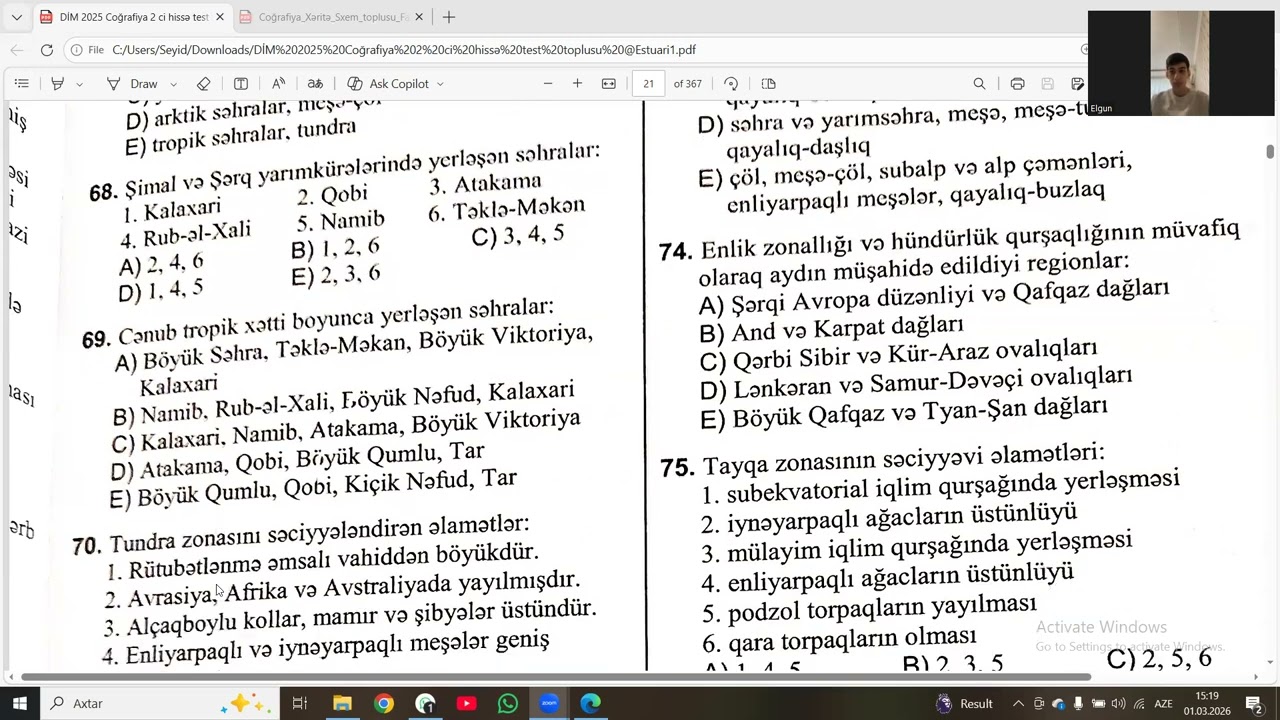Click question 68 answer 'B) 1, 2, 6'
The height and width of the screenshot is (720, 1280).
click(x=335, y=248)
